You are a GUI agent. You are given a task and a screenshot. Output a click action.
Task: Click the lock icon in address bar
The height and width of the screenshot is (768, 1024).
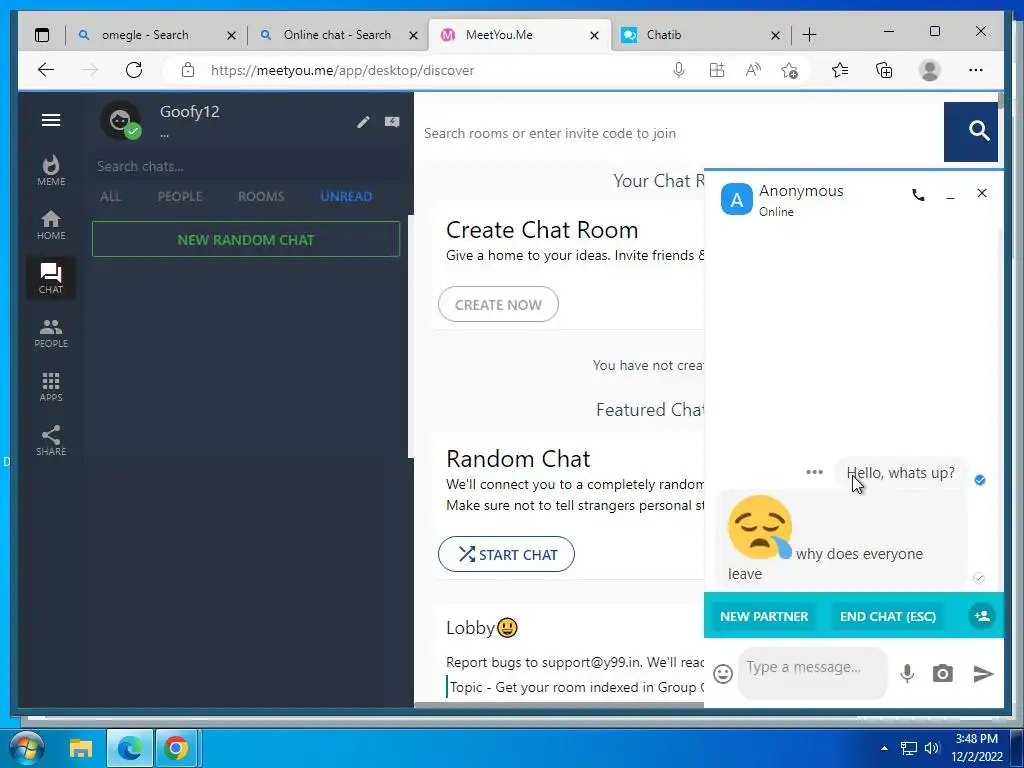[x=187, y=70]
